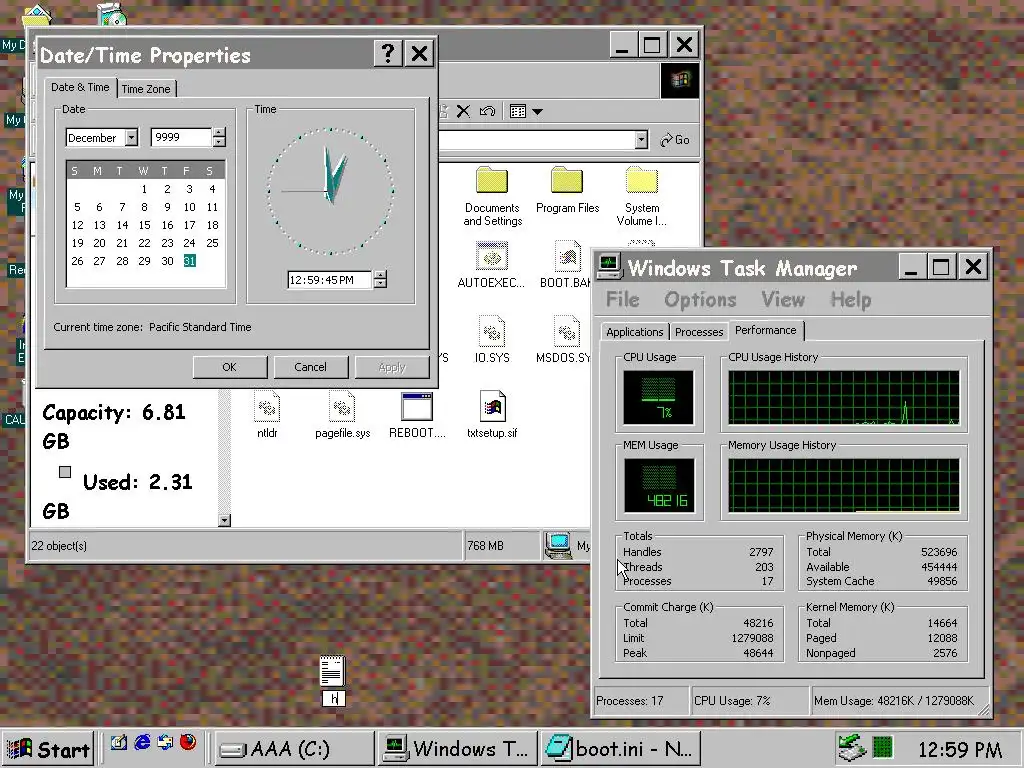Click Show Desktop in Quick Launch
Image resolution: width=1024 pixels, height=768 pixels.
118,743
